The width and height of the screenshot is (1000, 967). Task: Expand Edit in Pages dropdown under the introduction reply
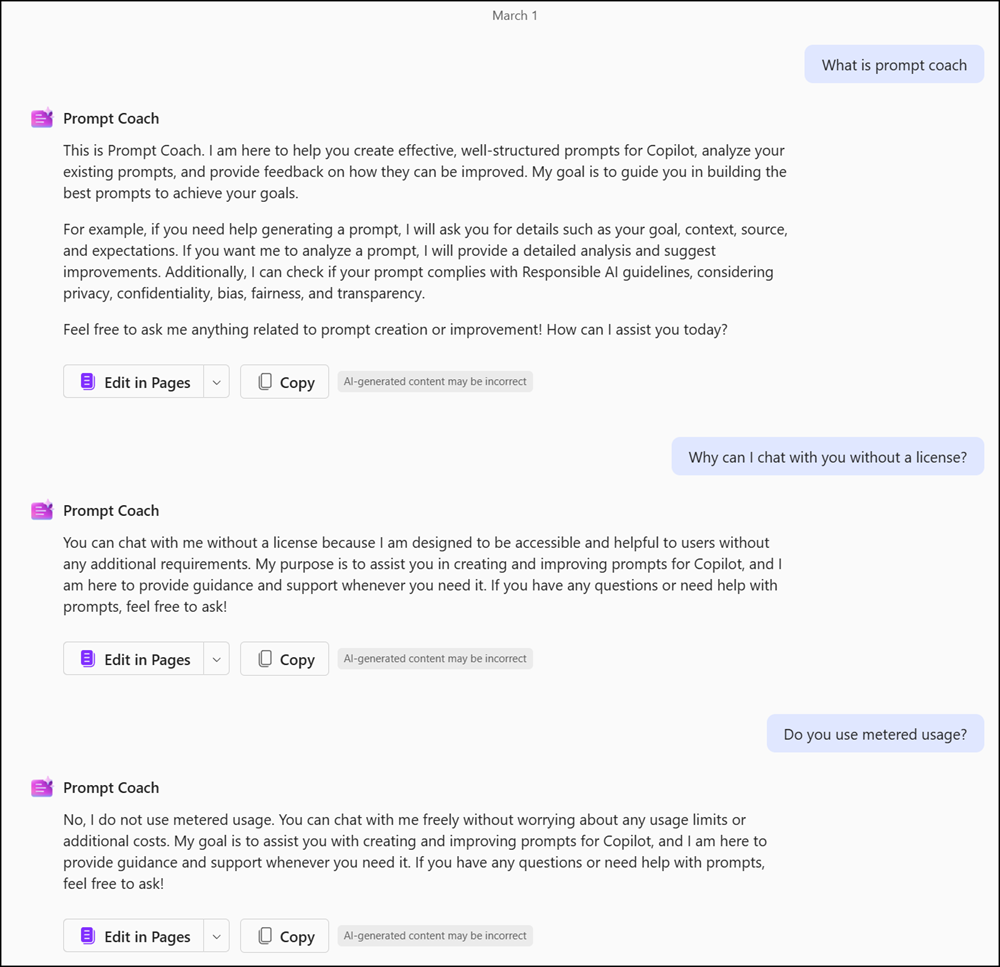[217, 382]
